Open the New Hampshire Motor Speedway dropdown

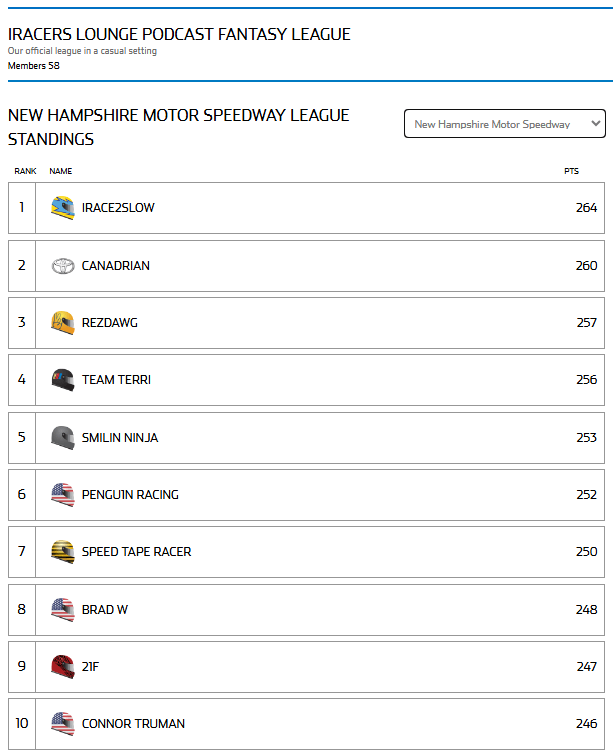(504, 124)
